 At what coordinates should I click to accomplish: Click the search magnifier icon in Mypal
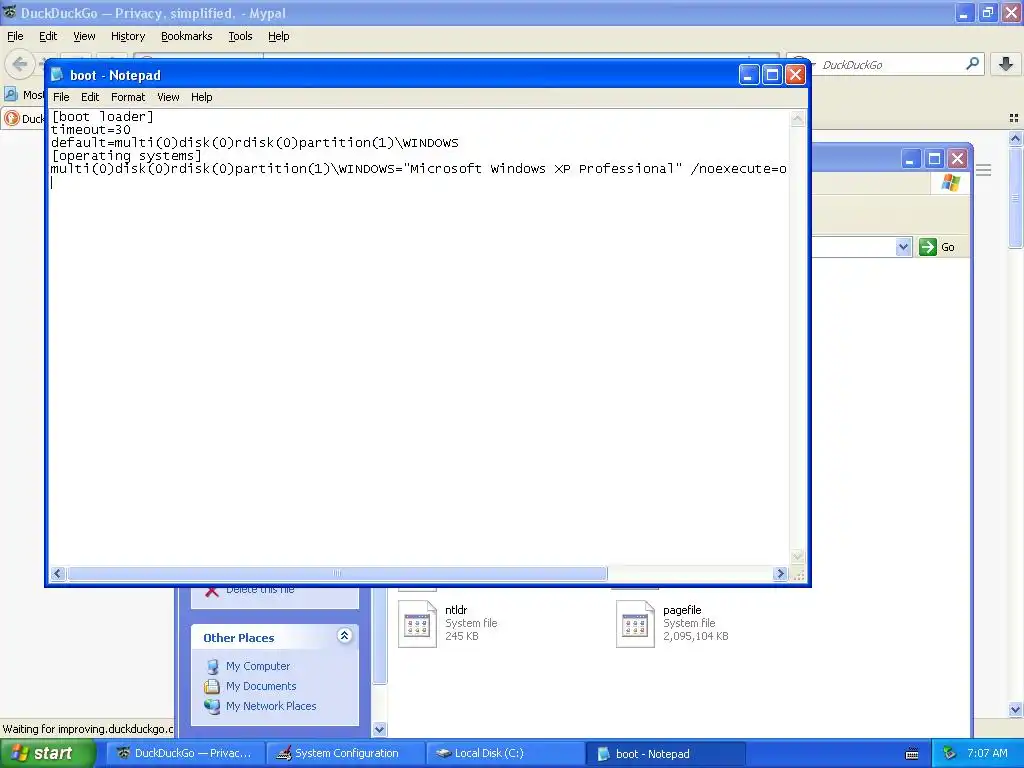tap(972, 64)
